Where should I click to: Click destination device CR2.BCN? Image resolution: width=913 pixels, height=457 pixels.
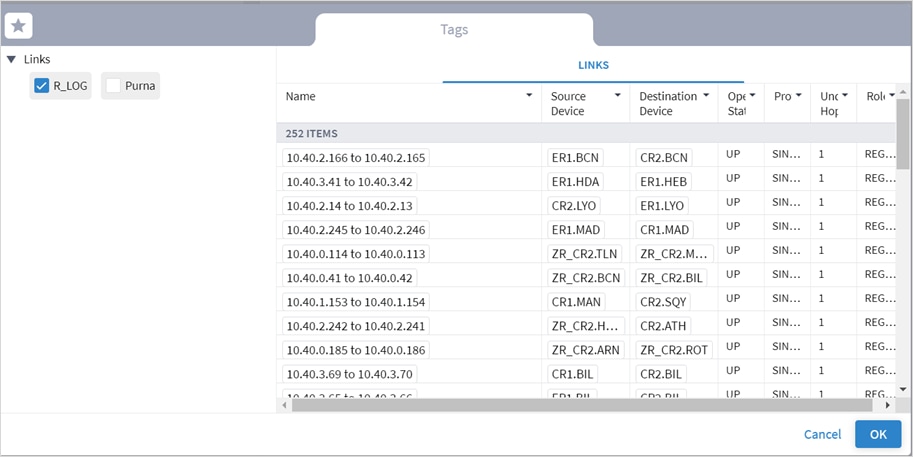click(x=664, y=157)
